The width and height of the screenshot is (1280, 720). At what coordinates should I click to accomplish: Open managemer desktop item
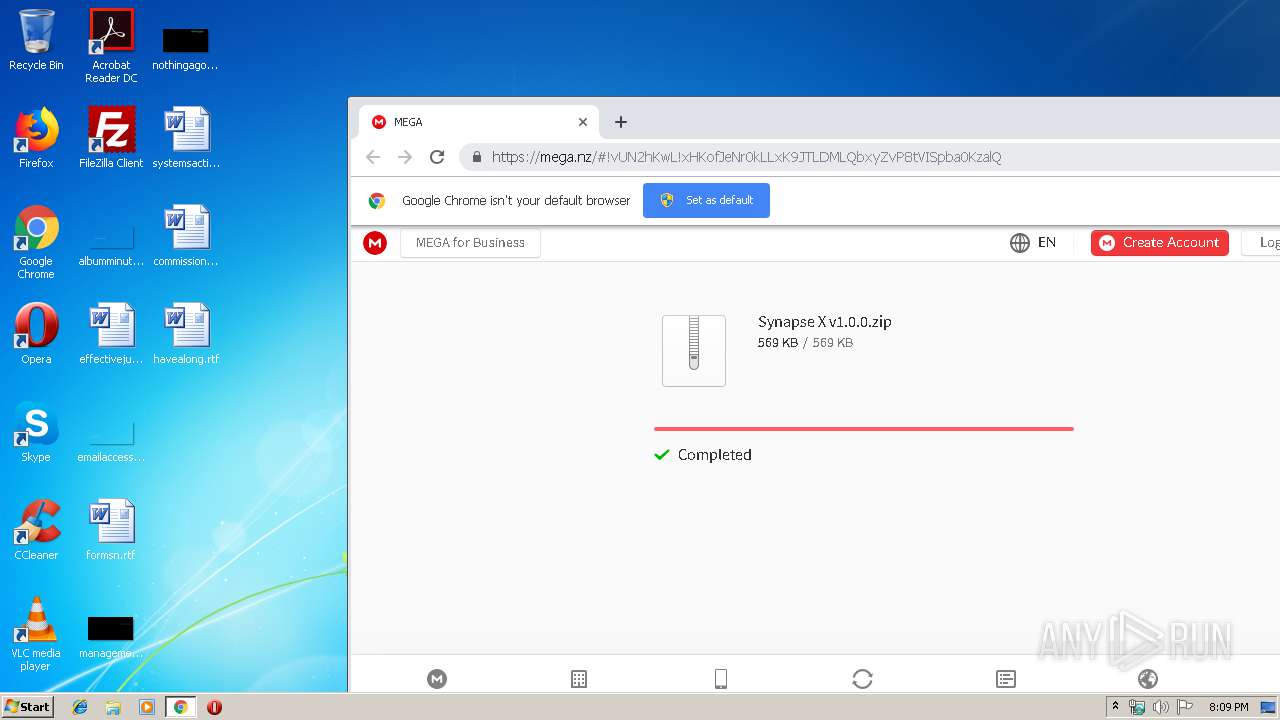pos(111,636)
